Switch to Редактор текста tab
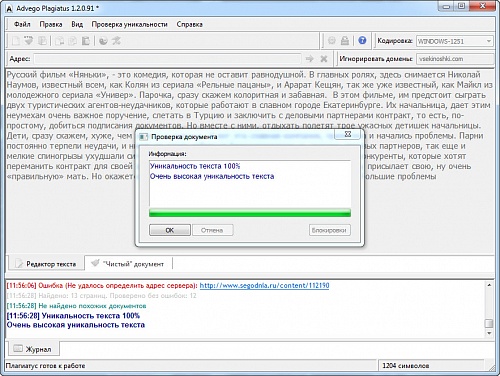Screen dimensions: 500x376 (x=46, y=264)
